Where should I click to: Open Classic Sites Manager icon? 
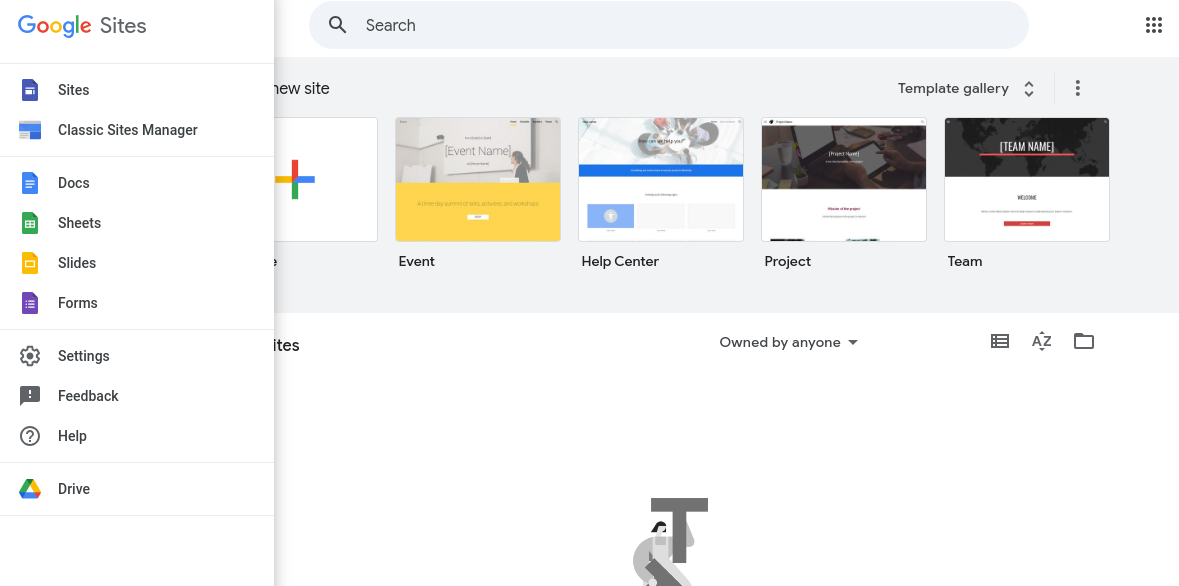(30, 130)
